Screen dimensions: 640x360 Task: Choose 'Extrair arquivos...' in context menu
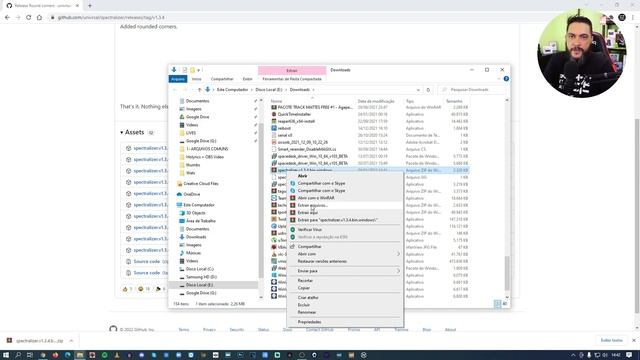pos(312,205)
